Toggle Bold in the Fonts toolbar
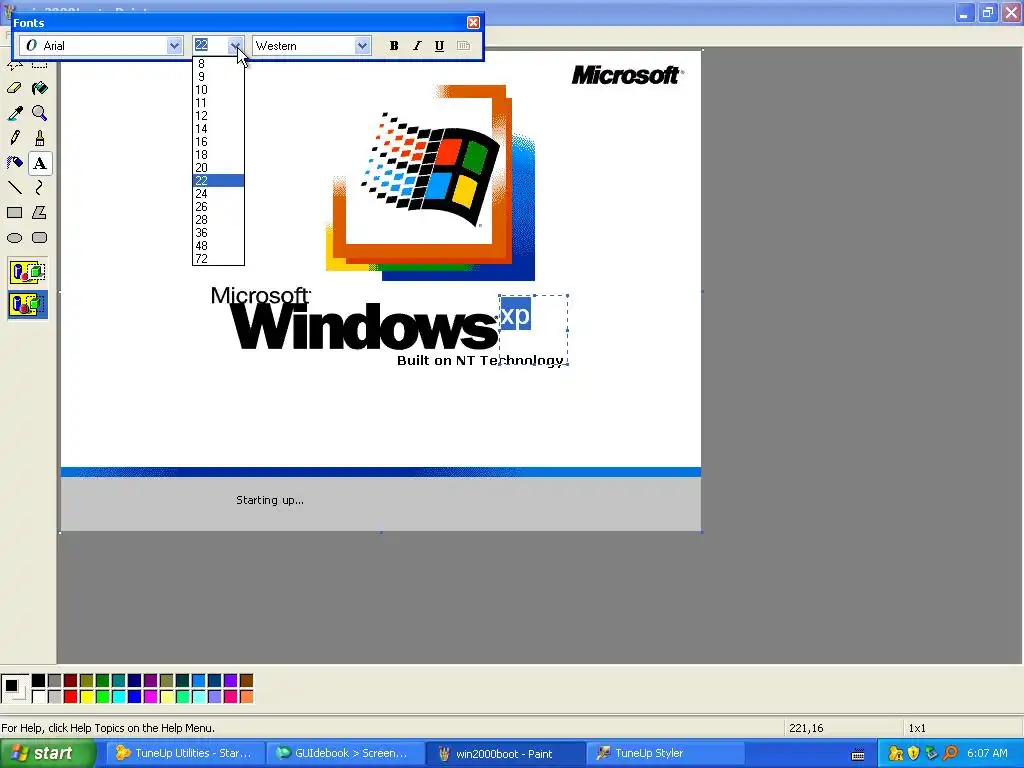Image resolution: width=1024 pixels, height=768 pixels. 394,46
